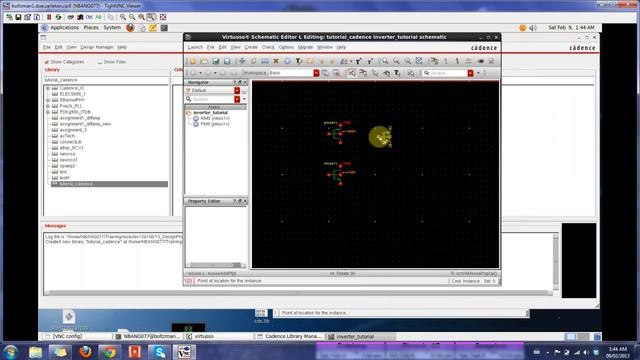Screen dimensions: 640x360
Task: Click the floppy disk save icon in VNC viewer
Action: coord(18,17)
